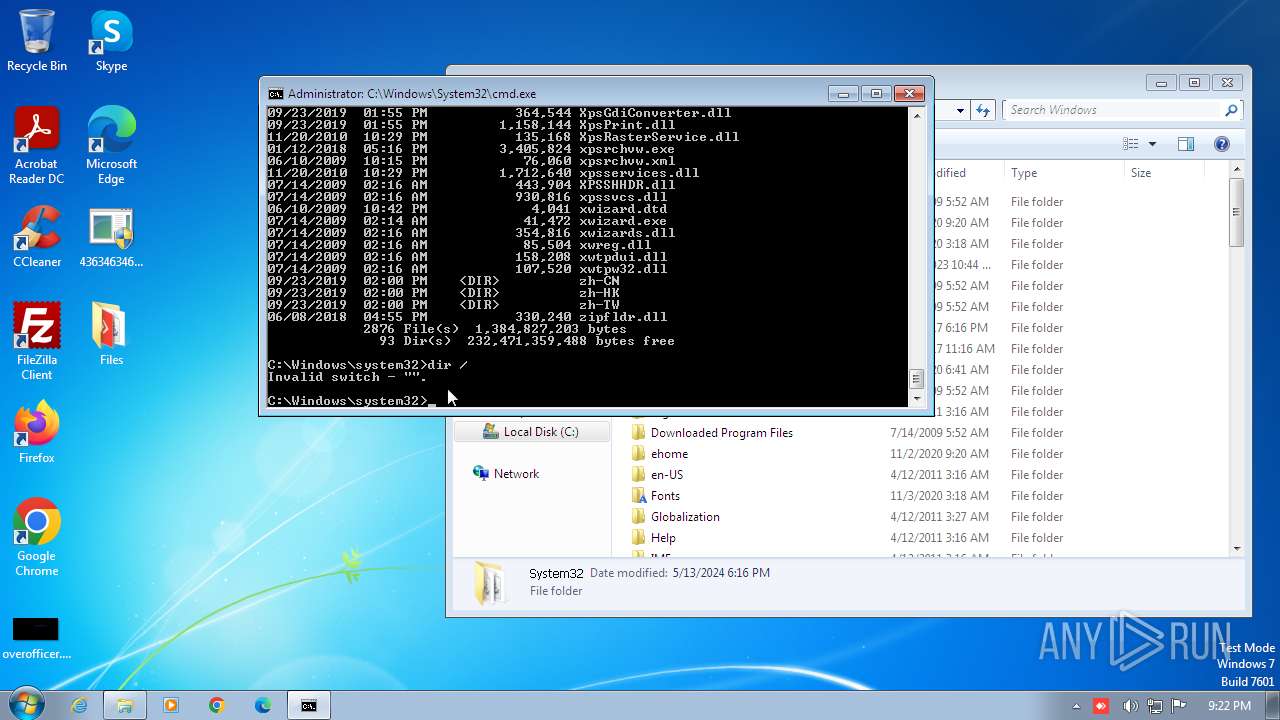Open the Recycle Bin desktop icon
The width and height of the screenshot is (1280, 720).
[37, 41]
